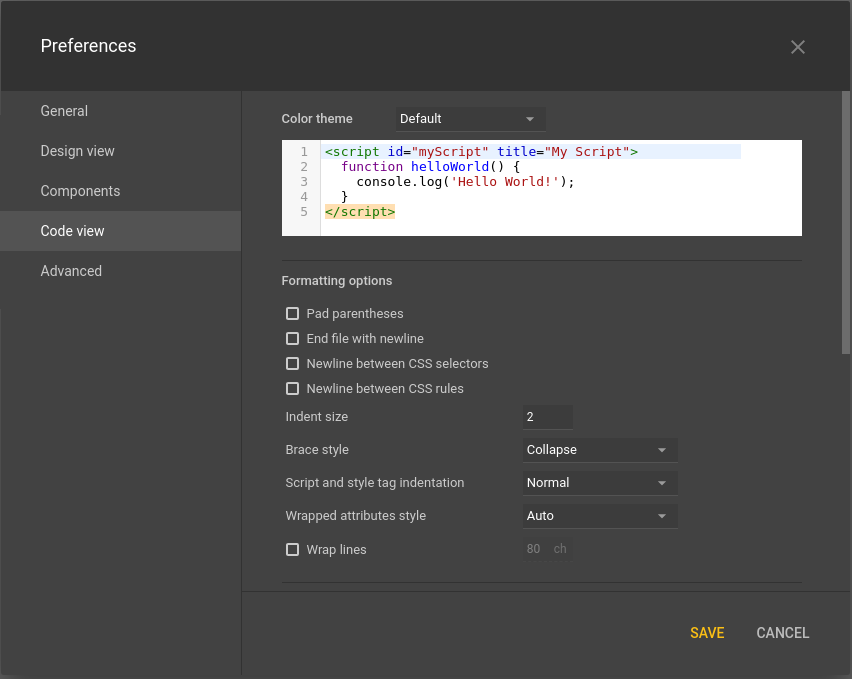The width and height of the screenshot is (852, 679).
Task: Toggle End file with newline option
Action: point(293,339)
